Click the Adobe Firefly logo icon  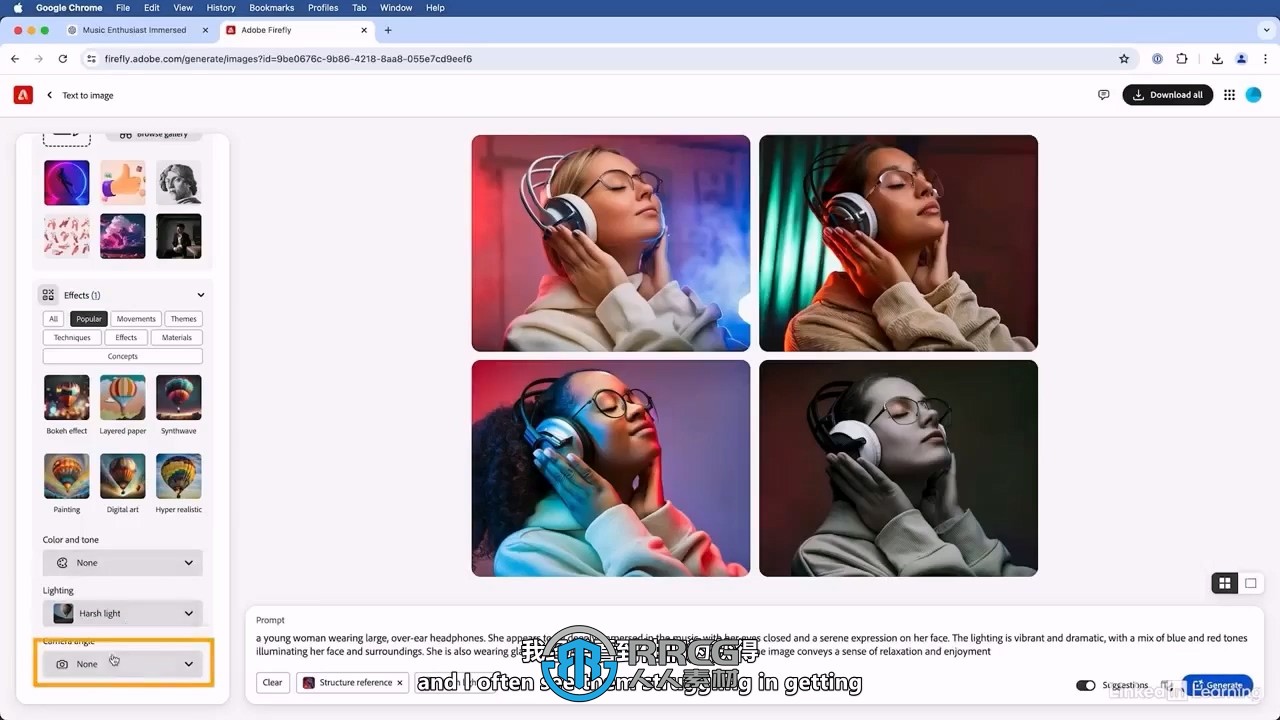tap(23, 95)
